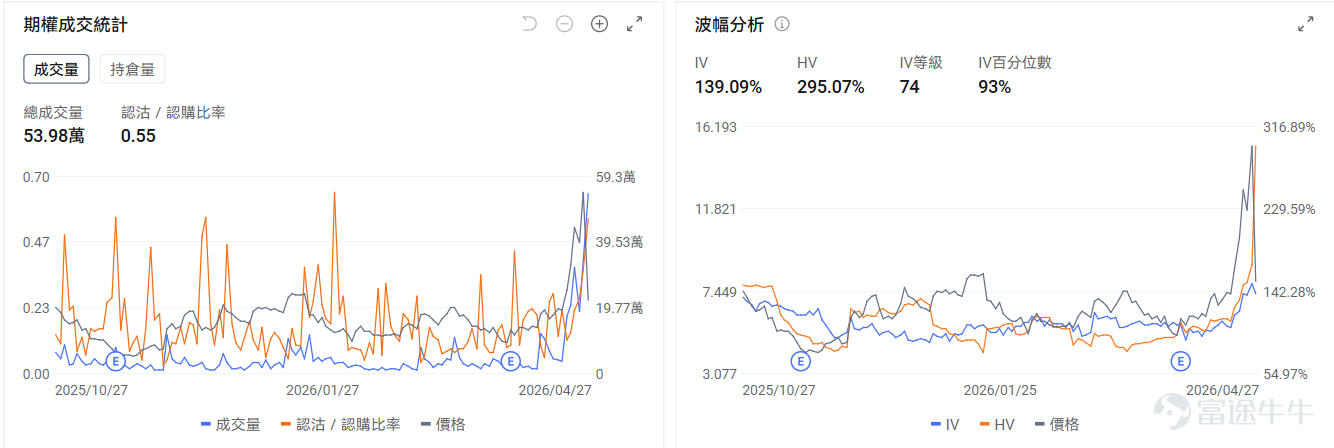This screenshot has width=1334, height=448.
Task: Zoom in the options volume chart
Action: [599, 24]
